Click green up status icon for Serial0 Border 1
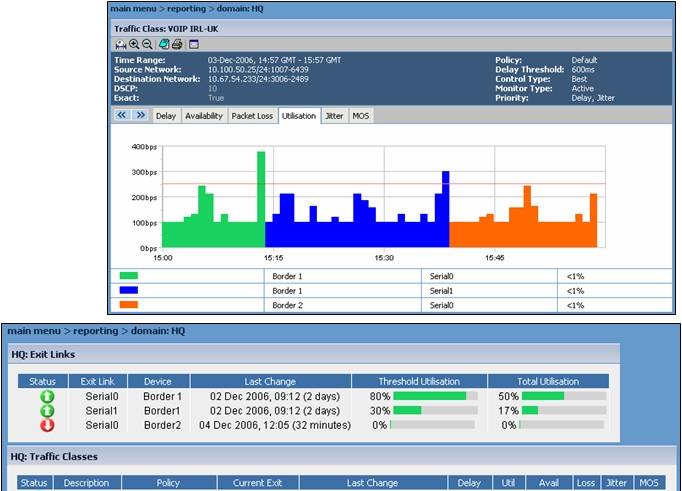Screen dimensions: 682x491 (x=47, y=396)
